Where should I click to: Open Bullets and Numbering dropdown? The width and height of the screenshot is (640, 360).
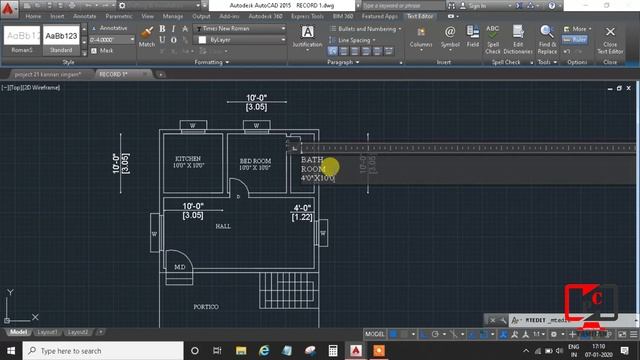[366, 29]
